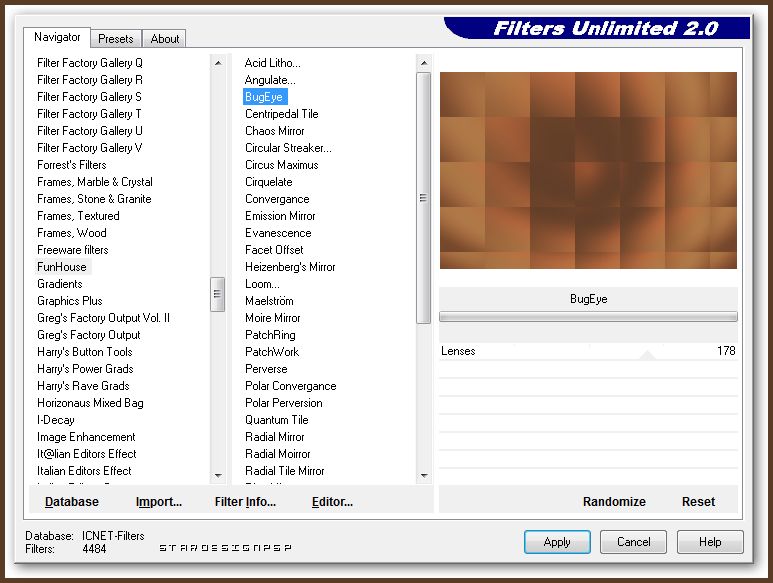Choose the Maelström filter
This screenshot has height=583, width=773.
click(x=269, y=301)
